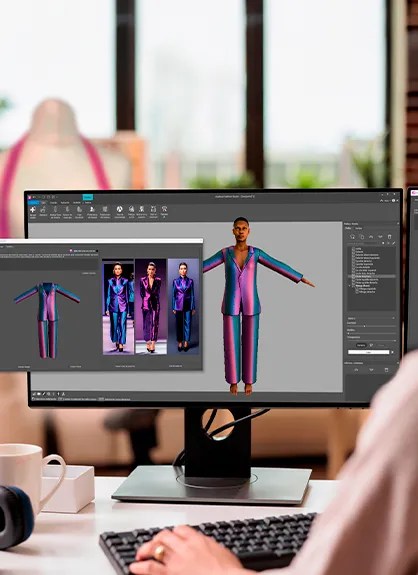Click the trash icon in the materials panel

coord(389,237)
